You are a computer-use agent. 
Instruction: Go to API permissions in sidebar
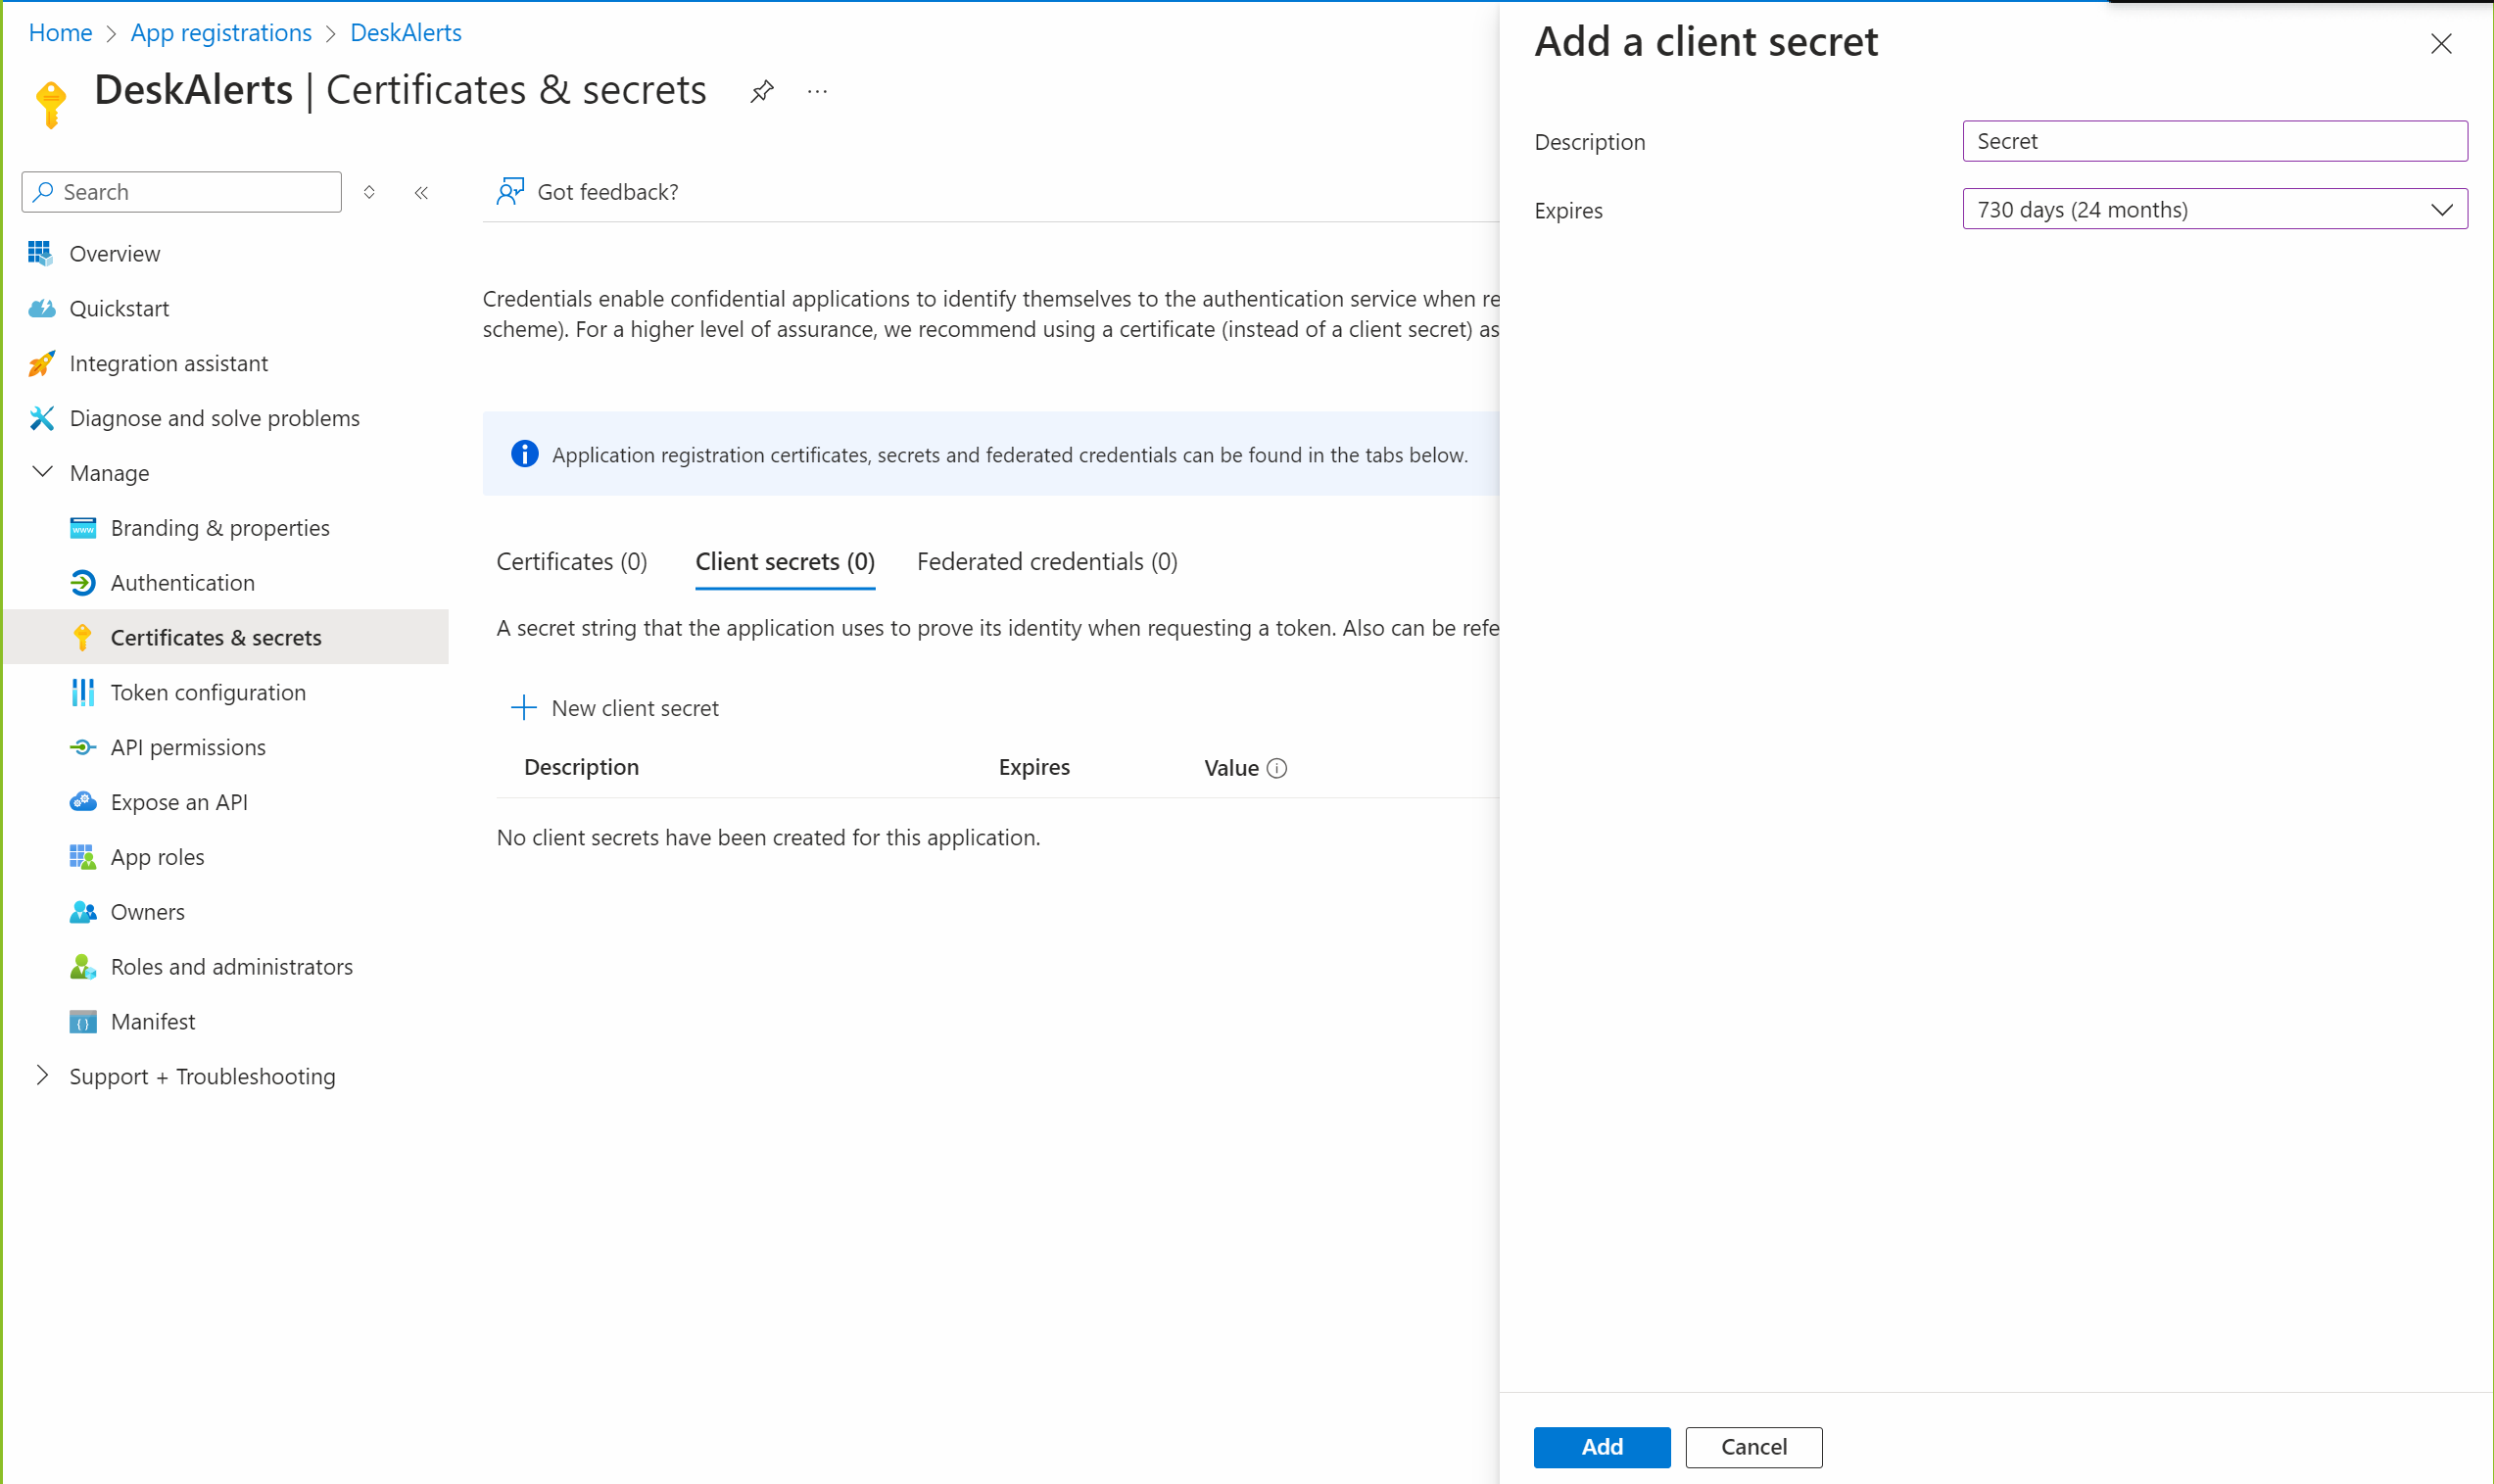point(187,747)
